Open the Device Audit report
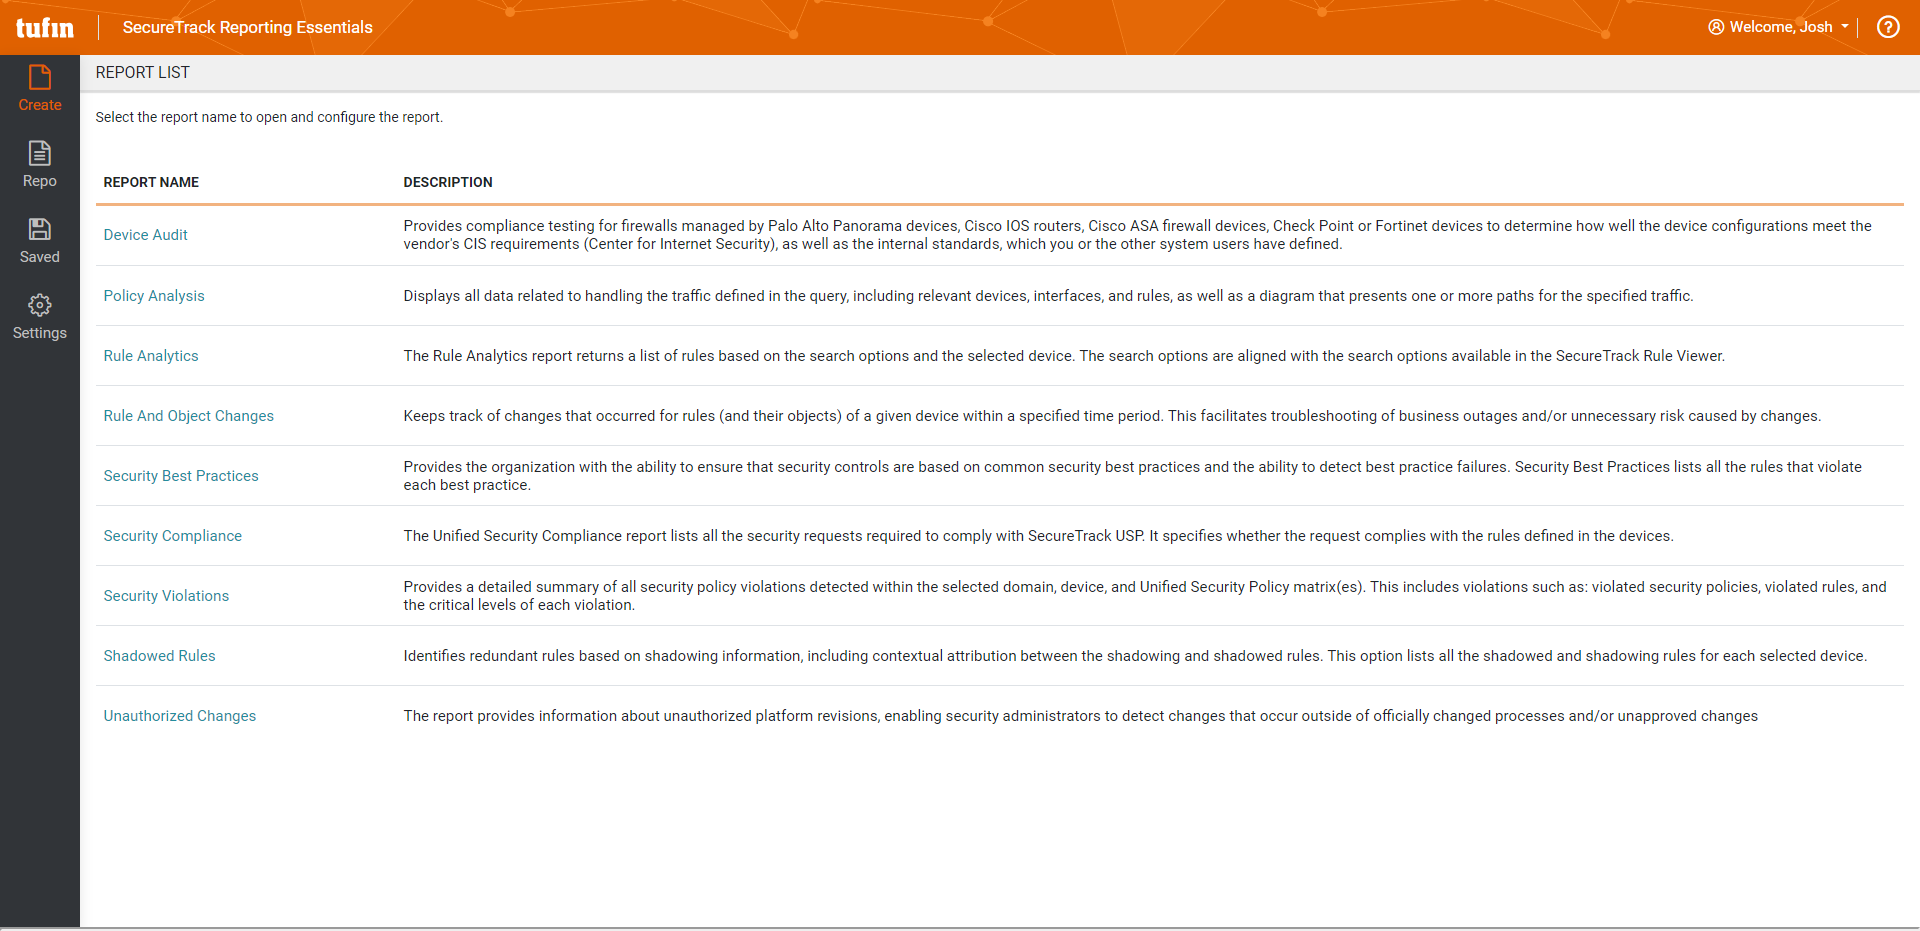The height and width of the screenshot is (931, 1920). coord(145,235)
